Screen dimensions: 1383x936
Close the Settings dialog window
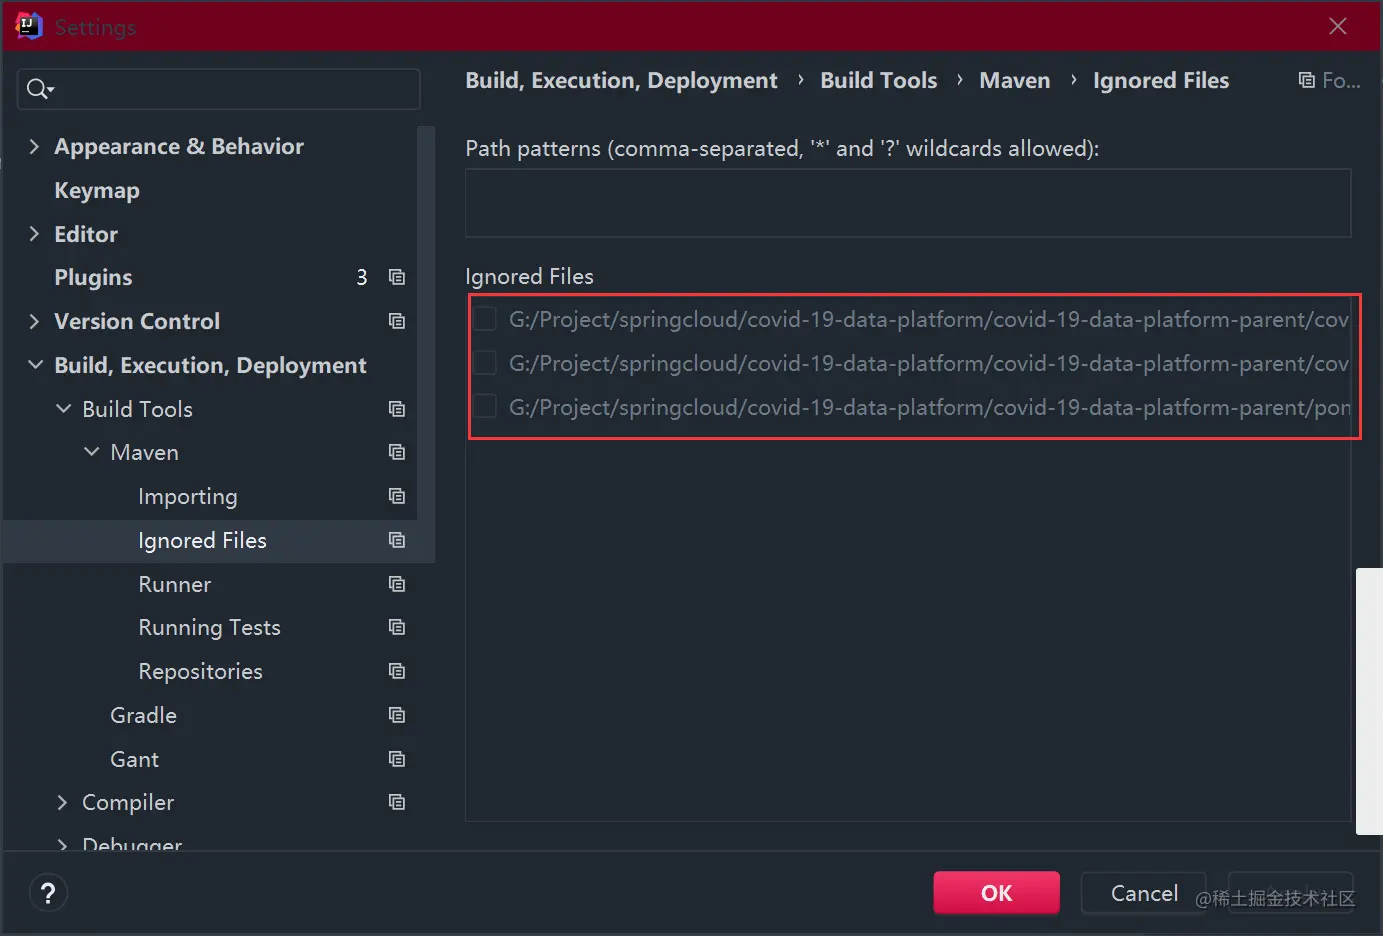1338,26
